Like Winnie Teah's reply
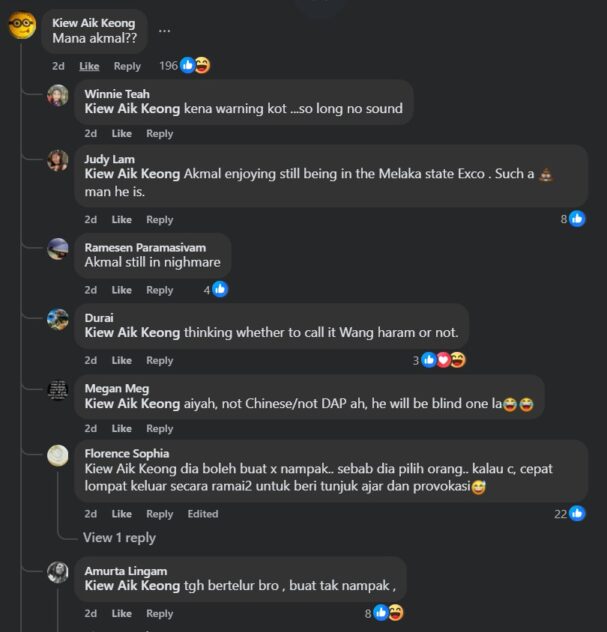 coord(121,134)
